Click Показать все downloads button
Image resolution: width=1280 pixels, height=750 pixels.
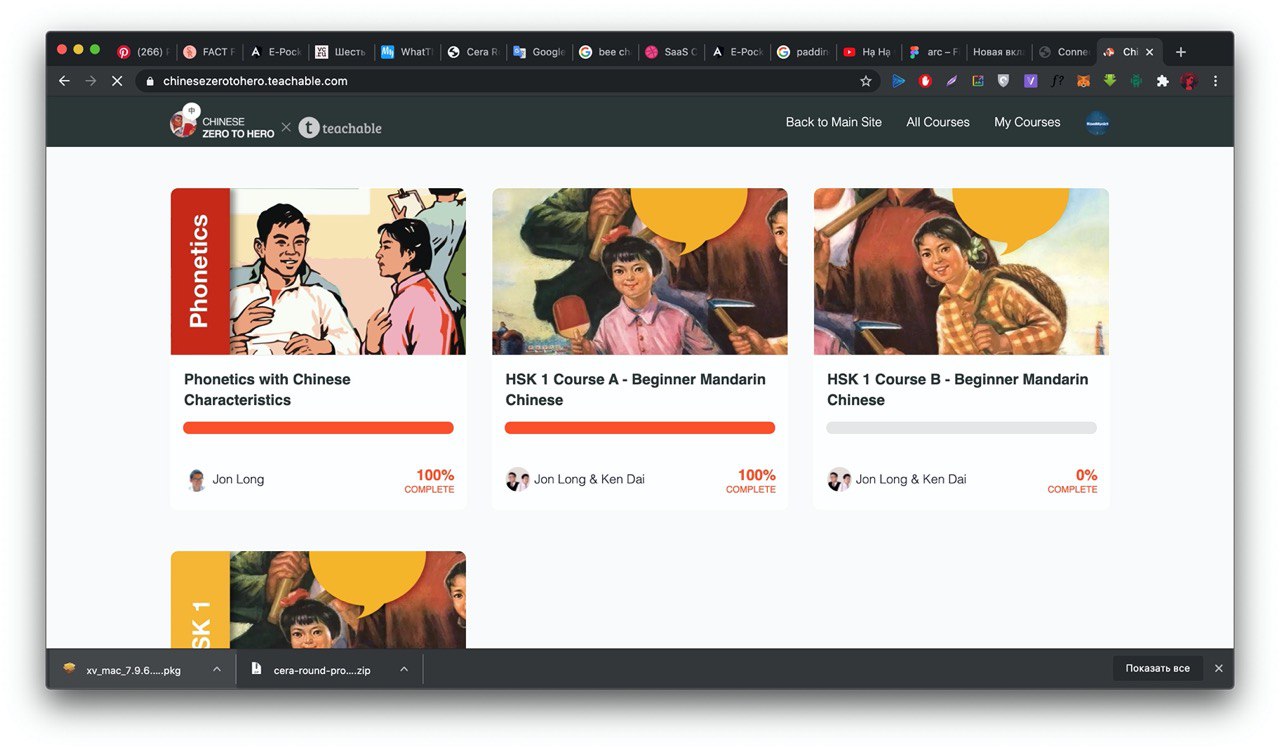pos(1157,668)
